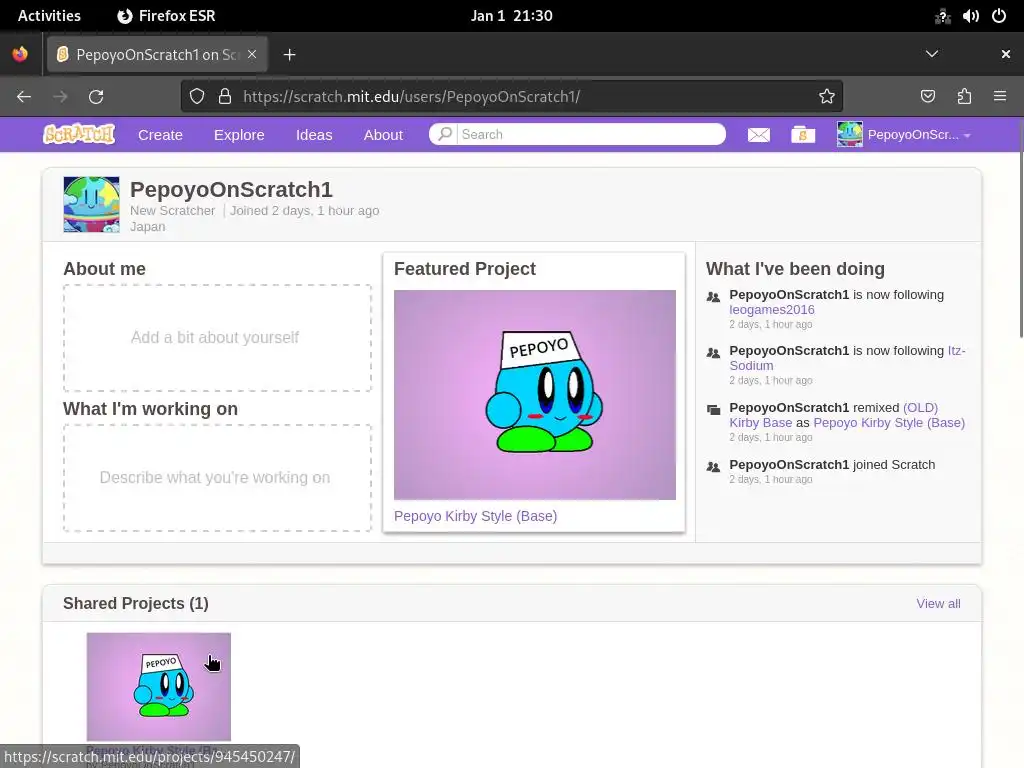Go back with the browser back arrow
Image resolution: width=1024 pixels, height=768 pixels.
24,97
